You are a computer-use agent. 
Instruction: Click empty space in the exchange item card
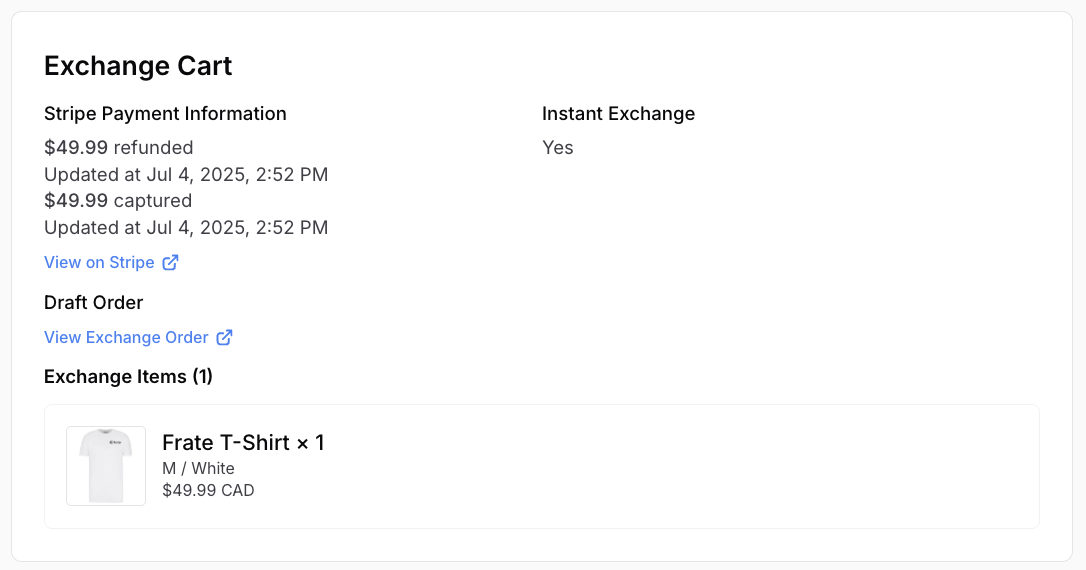pyautogui.click(x=700, y=466)
